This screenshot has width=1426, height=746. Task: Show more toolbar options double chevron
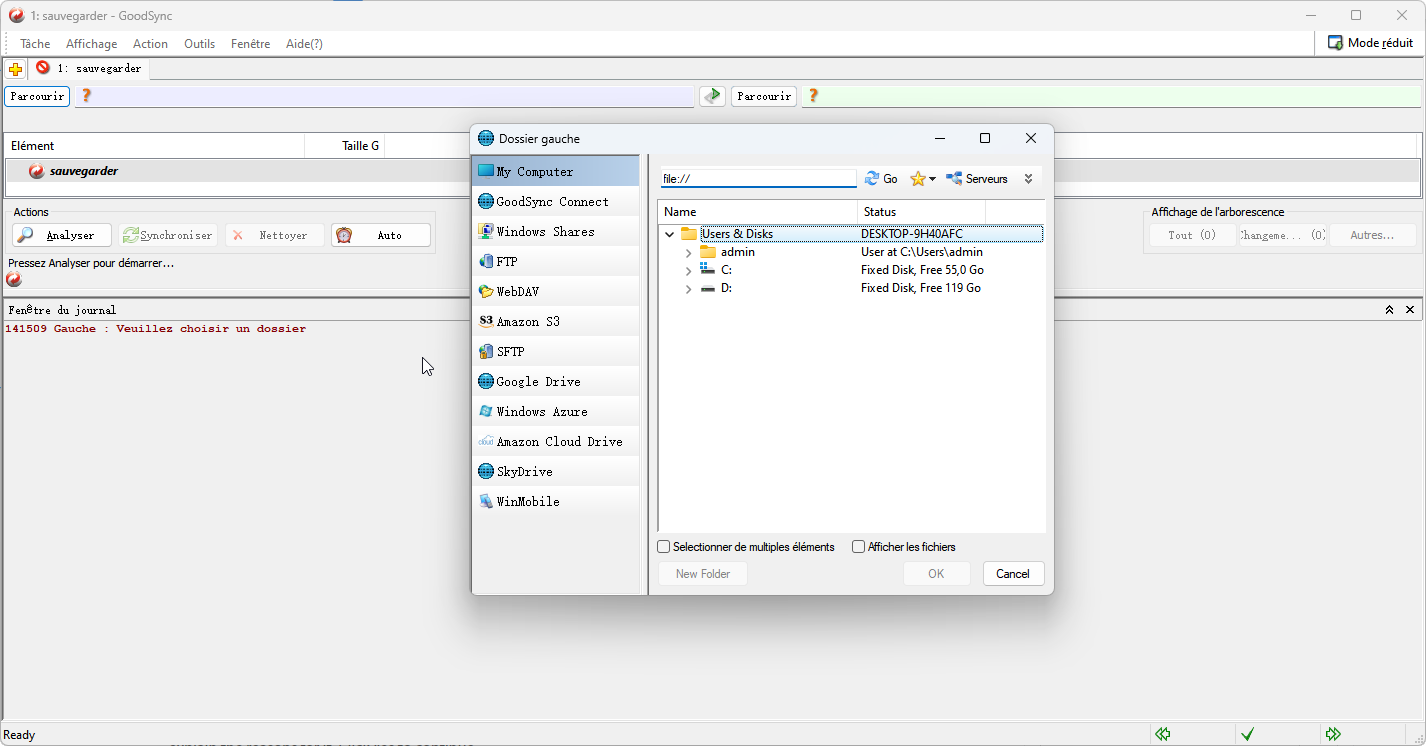click(1028, 179)
